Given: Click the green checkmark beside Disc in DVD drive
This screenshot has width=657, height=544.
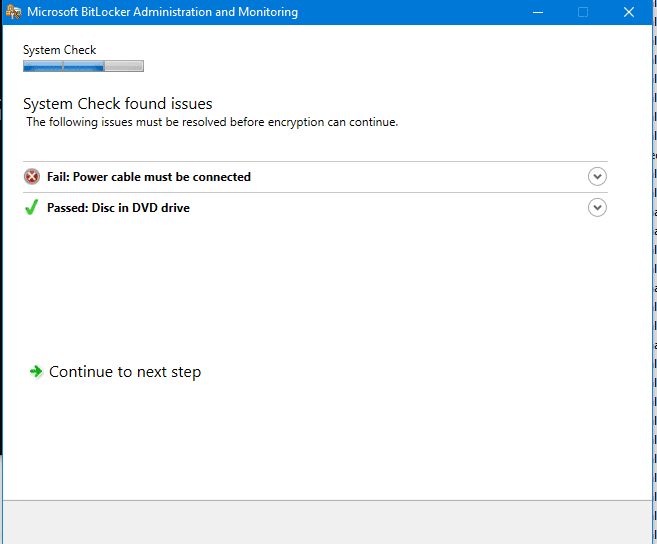Looking at the screenshot, I should [31, 207].
